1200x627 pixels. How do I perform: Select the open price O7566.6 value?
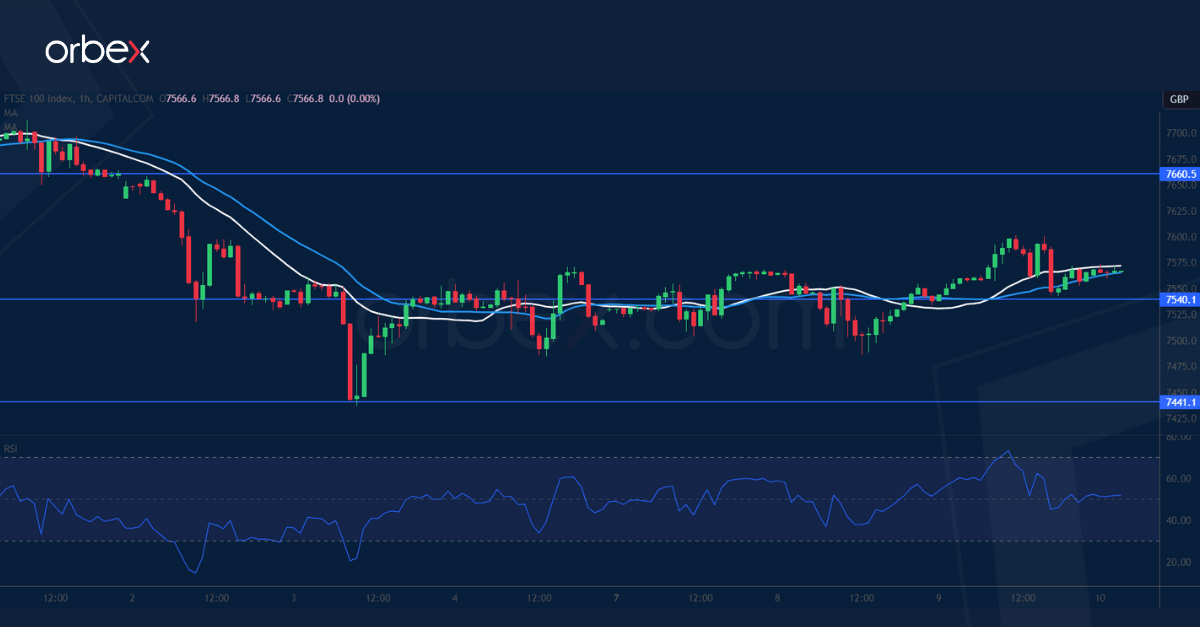click(177, 99)
